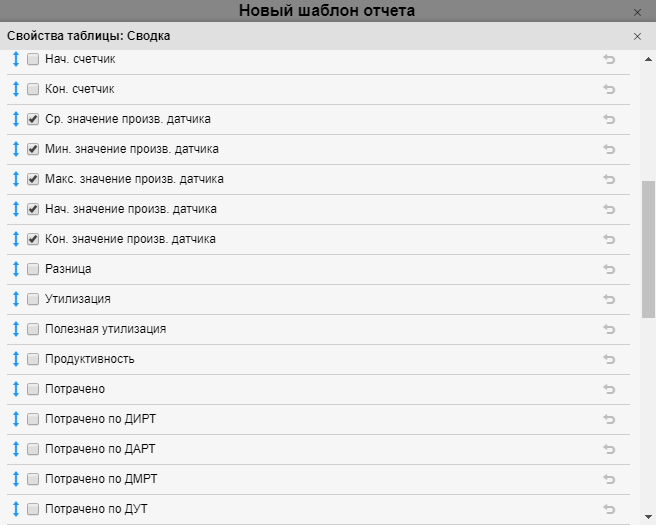
Task: Uncheck Ср. значение произв. датчика
Action: click(x=33, y=120)
